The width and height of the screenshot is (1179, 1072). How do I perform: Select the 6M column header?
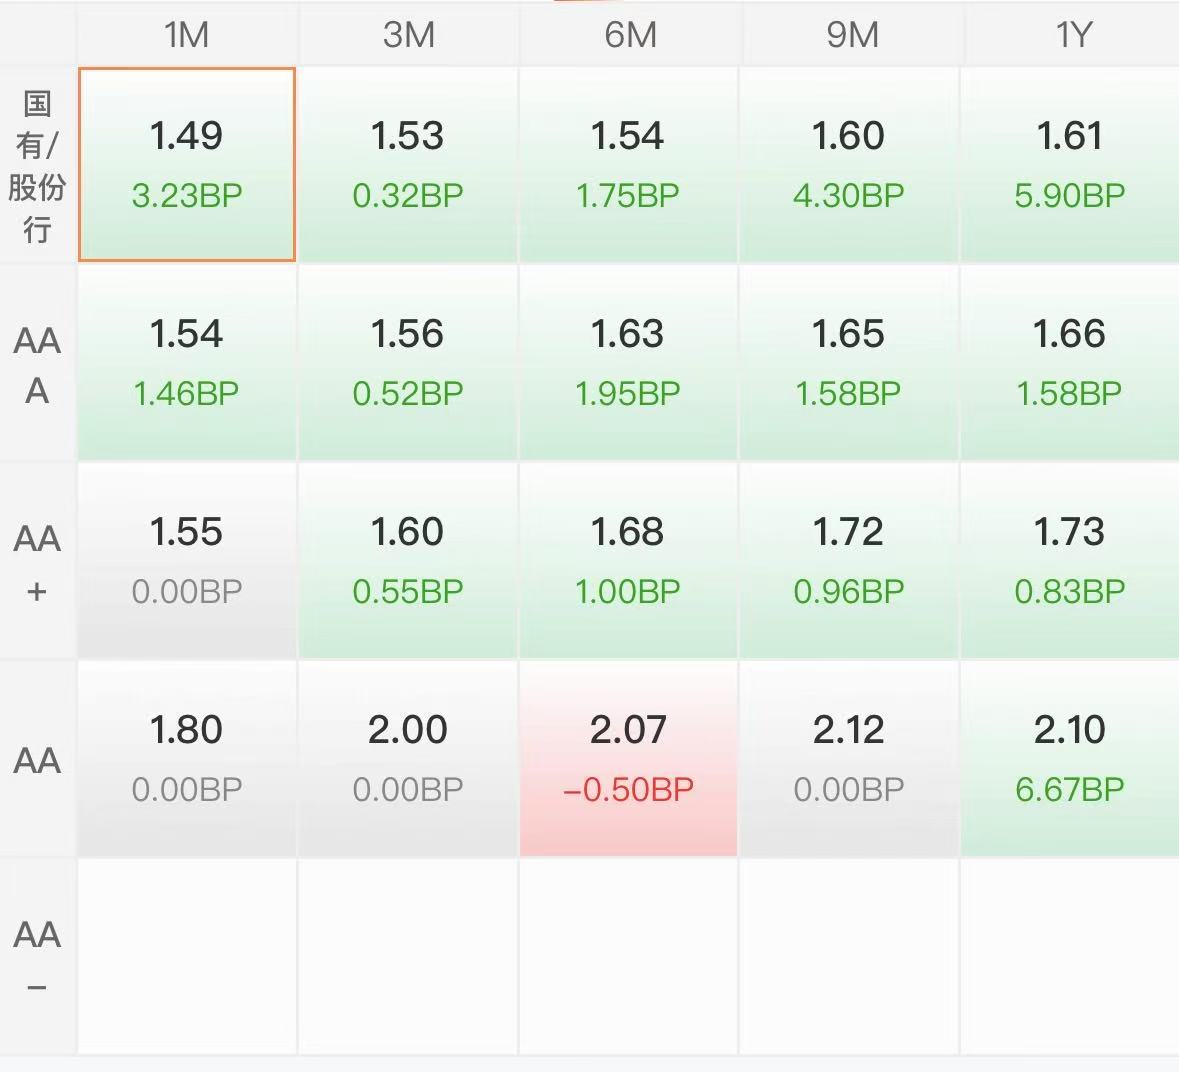[629, 35]
